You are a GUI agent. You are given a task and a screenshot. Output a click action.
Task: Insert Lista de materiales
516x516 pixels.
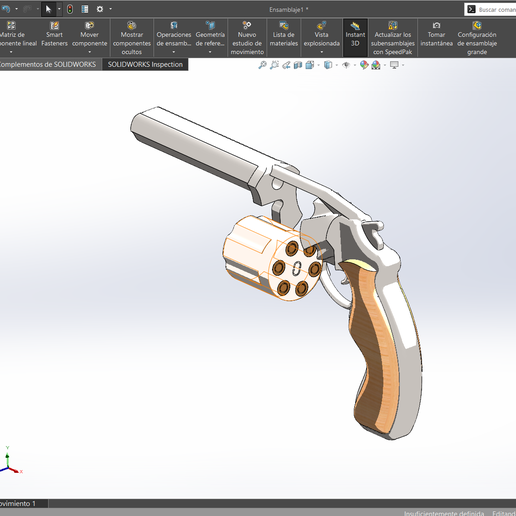tap(284, 34)
